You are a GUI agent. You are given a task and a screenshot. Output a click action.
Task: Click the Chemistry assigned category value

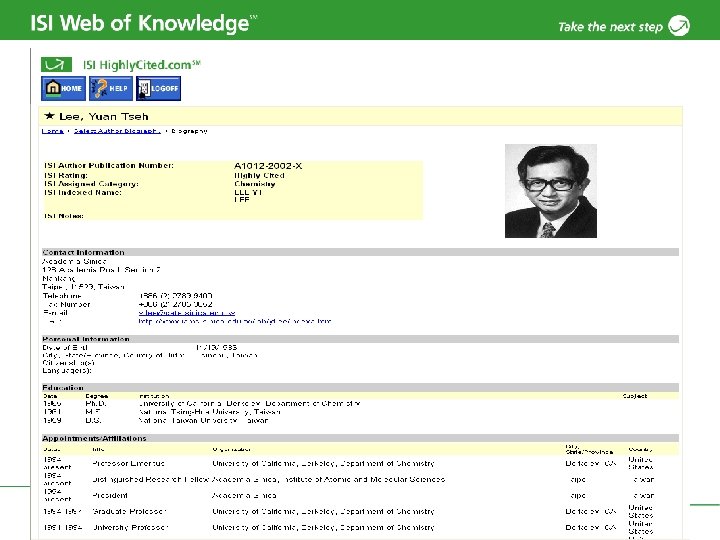255,184
